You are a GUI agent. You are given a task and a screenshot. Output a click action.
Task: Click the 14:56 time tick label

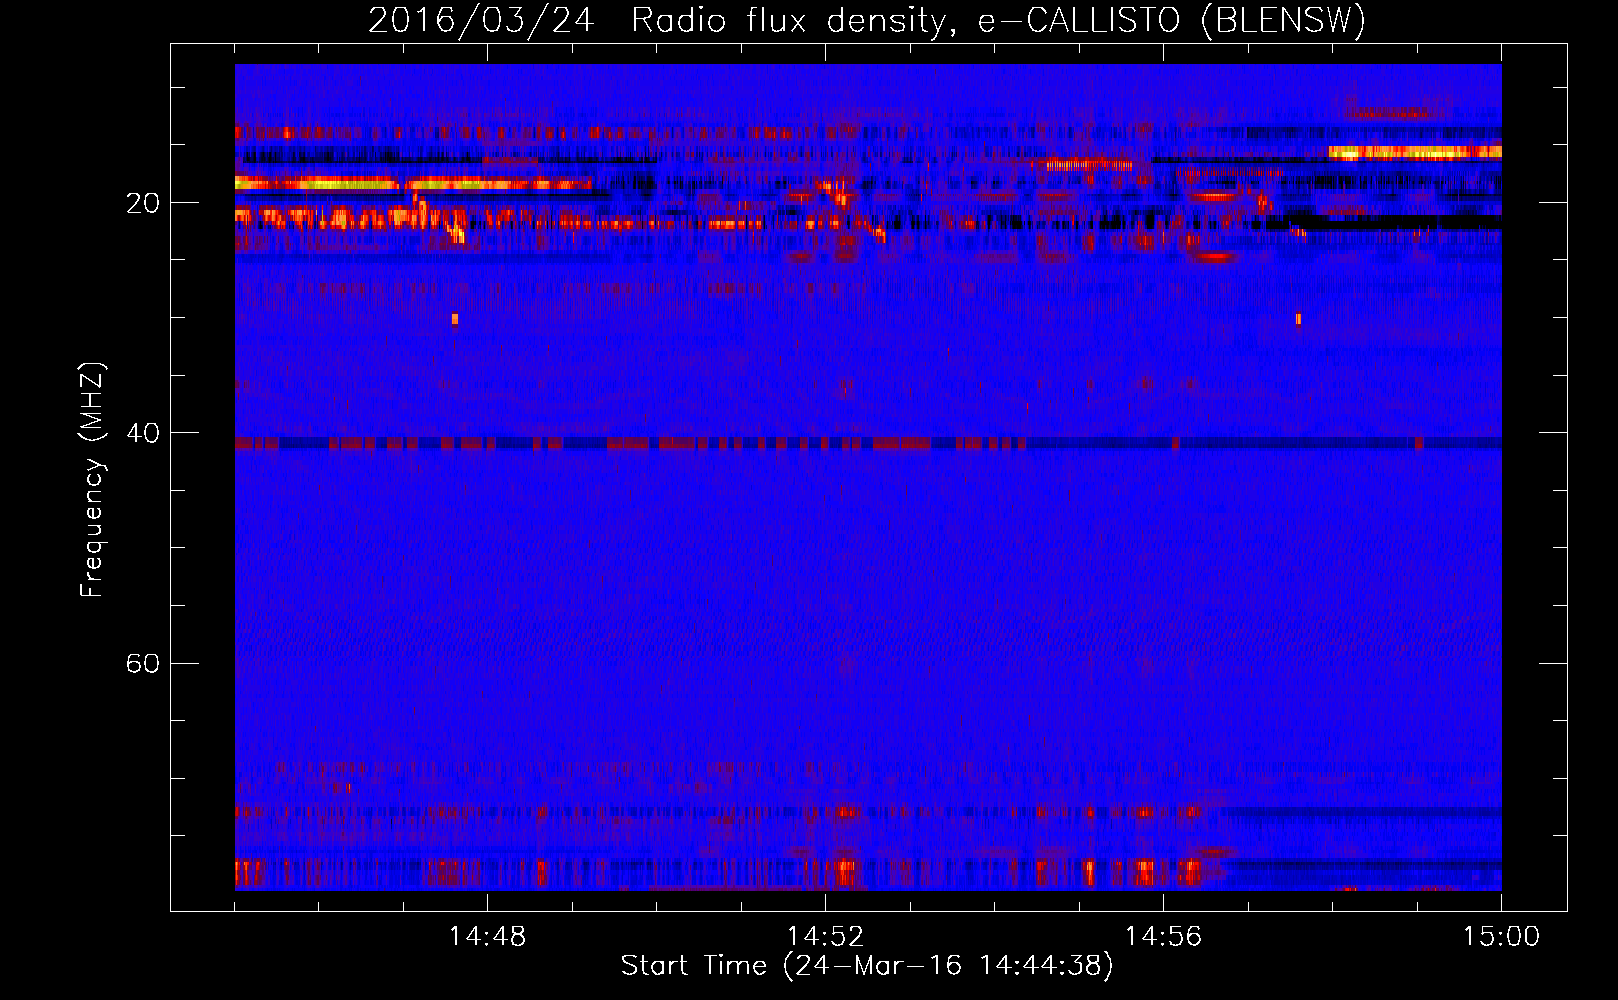[x=1163, y=937]
